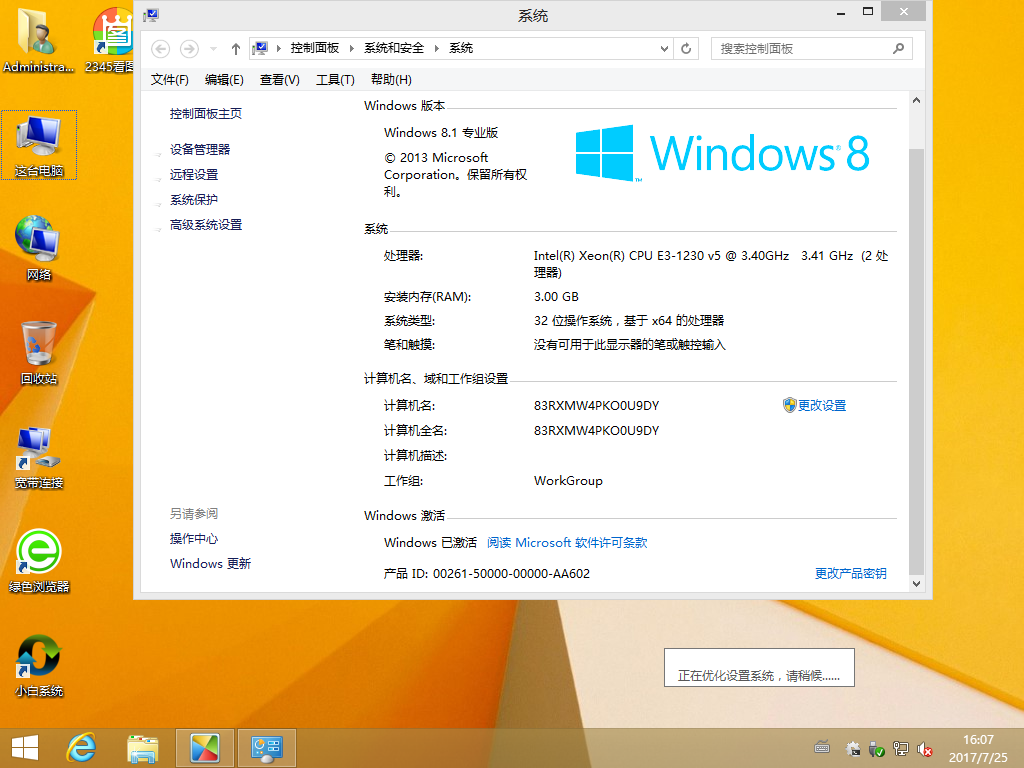Viewport: 1024px width, 768px height.
Task: Click the Back navigation arrow button
Action: point(161,48)
